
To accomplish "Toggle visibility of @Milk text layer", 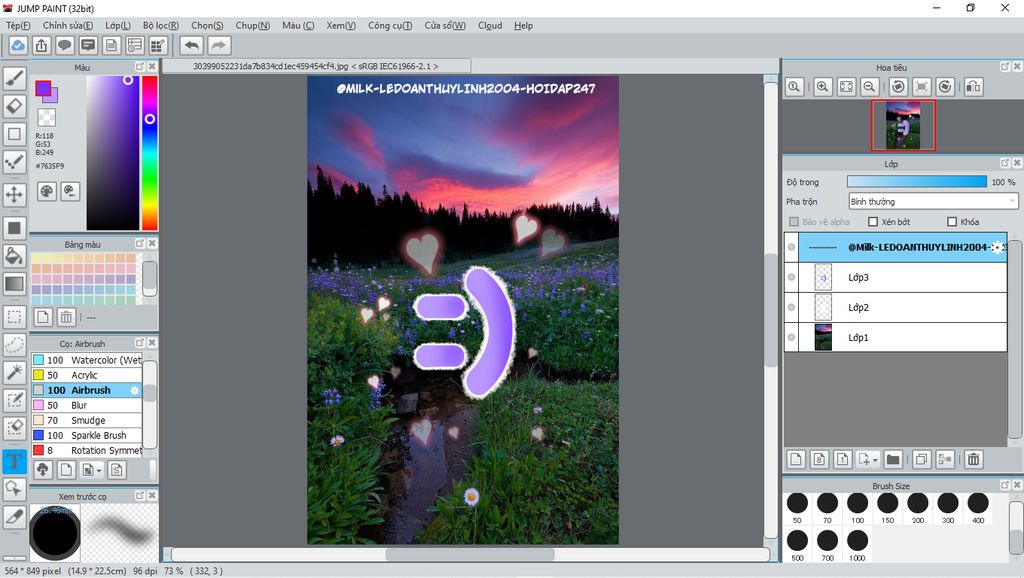I will [792, 247].
